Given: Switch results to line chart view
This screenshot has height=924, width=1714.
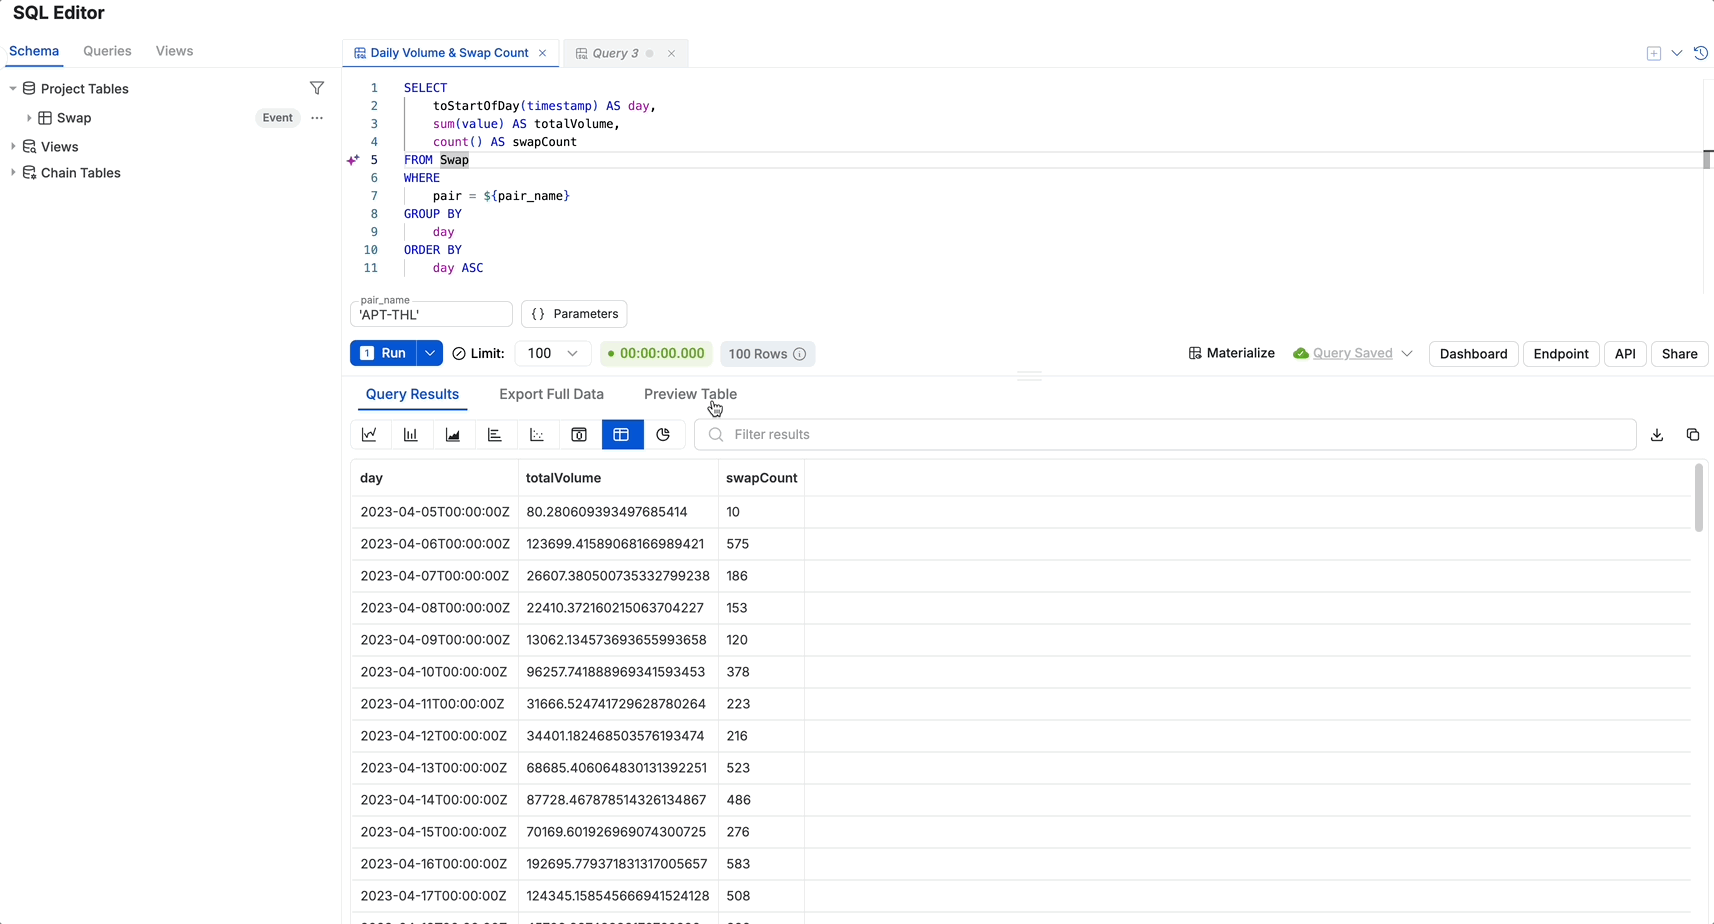Looking at the screenshot, I should tap(369, 435).
